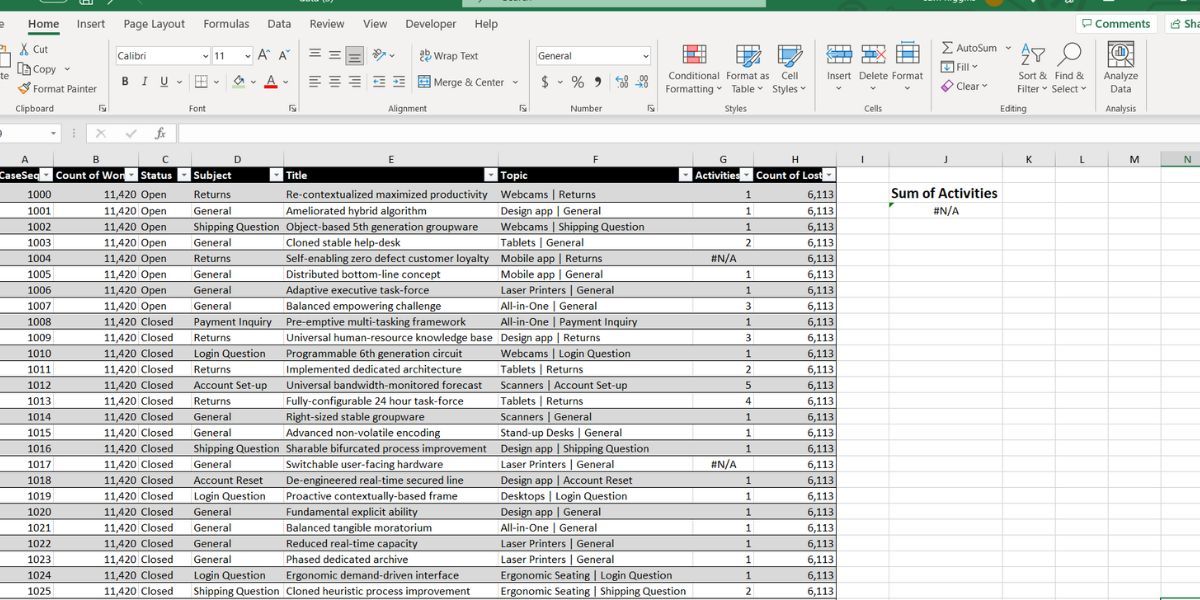The width and height of the screenshot is (1200, 600).
Task: Open Sort & Filter menu
Action: click(x=1033, y=68)
